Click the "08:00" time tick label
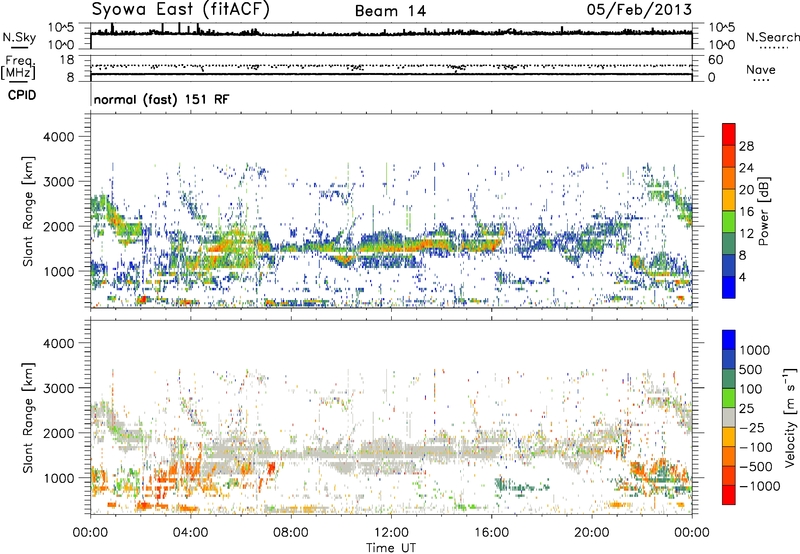800x554 pixels. click(x=291, y=533)
